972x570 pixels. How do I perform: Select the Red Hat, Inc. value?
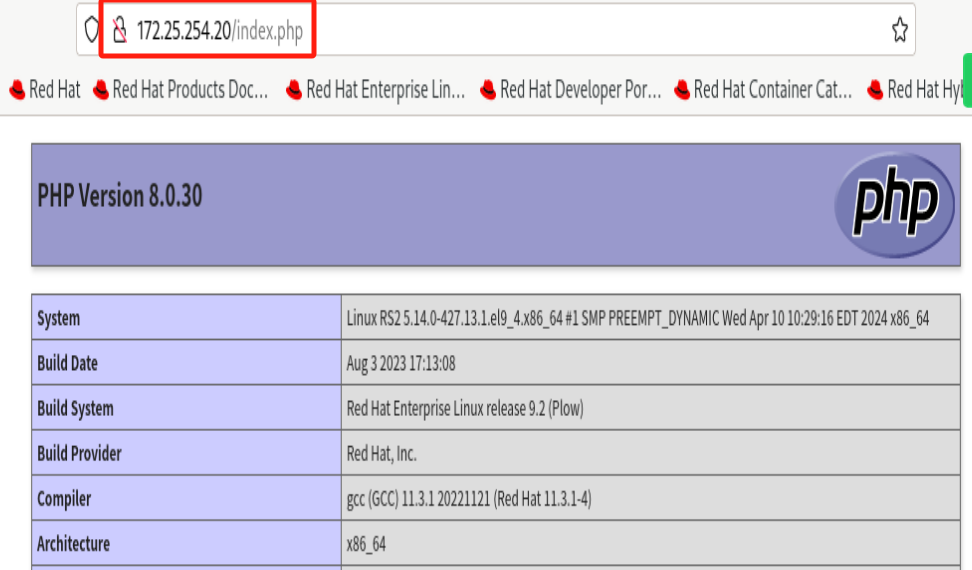coord(382,454)
